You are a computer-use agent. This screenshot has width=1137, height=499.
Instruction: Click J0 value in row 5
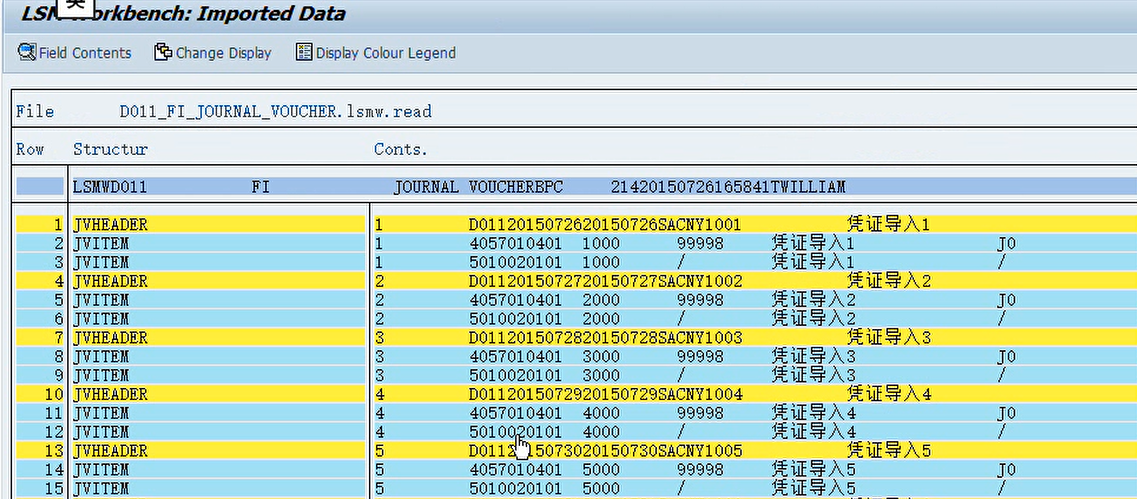1006,300
